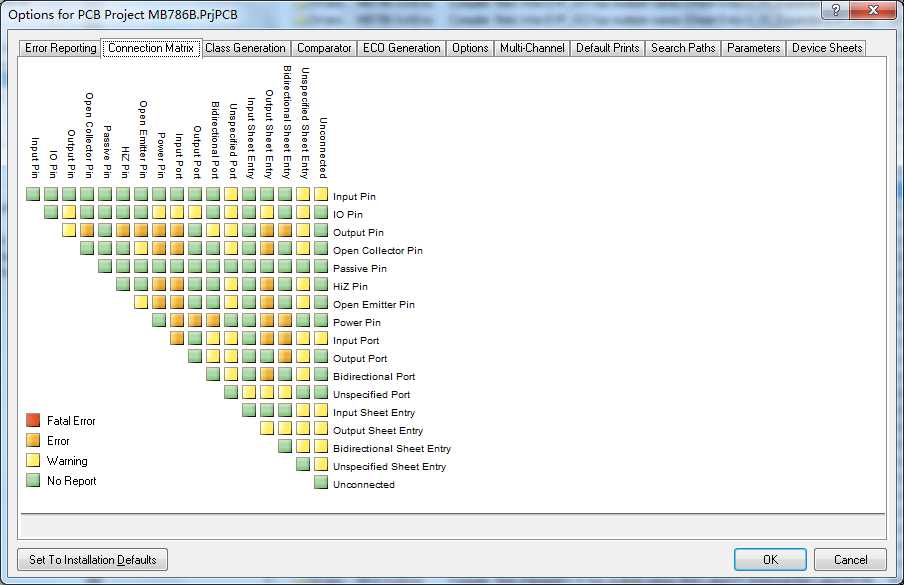Image resolution: width=904 pixels, height=585 pixels.
Task: Toggle Open Emitter Pin row, Open Emitter Pin column cell
Action: point(141,302)
